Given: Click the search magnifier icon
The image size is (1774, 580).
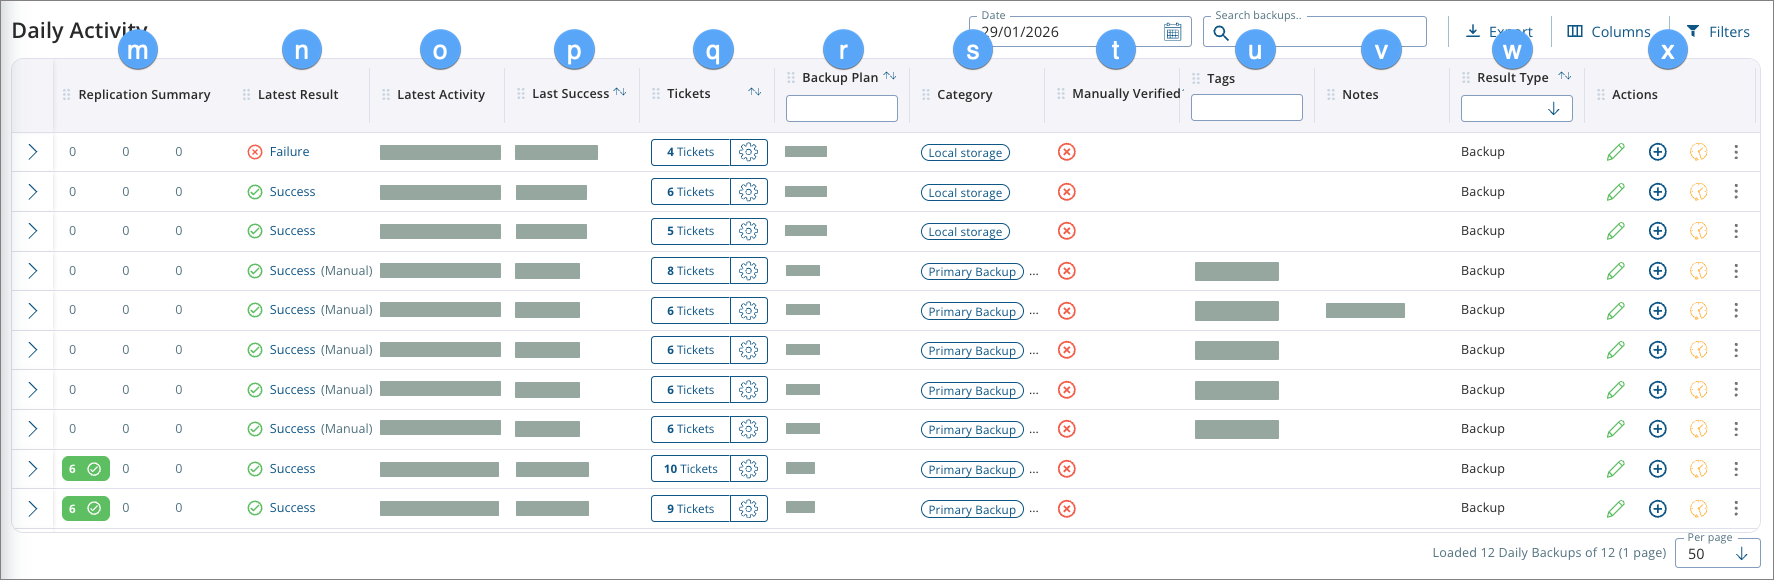Looking at the screenshot, I should (x=1221, y=33).
